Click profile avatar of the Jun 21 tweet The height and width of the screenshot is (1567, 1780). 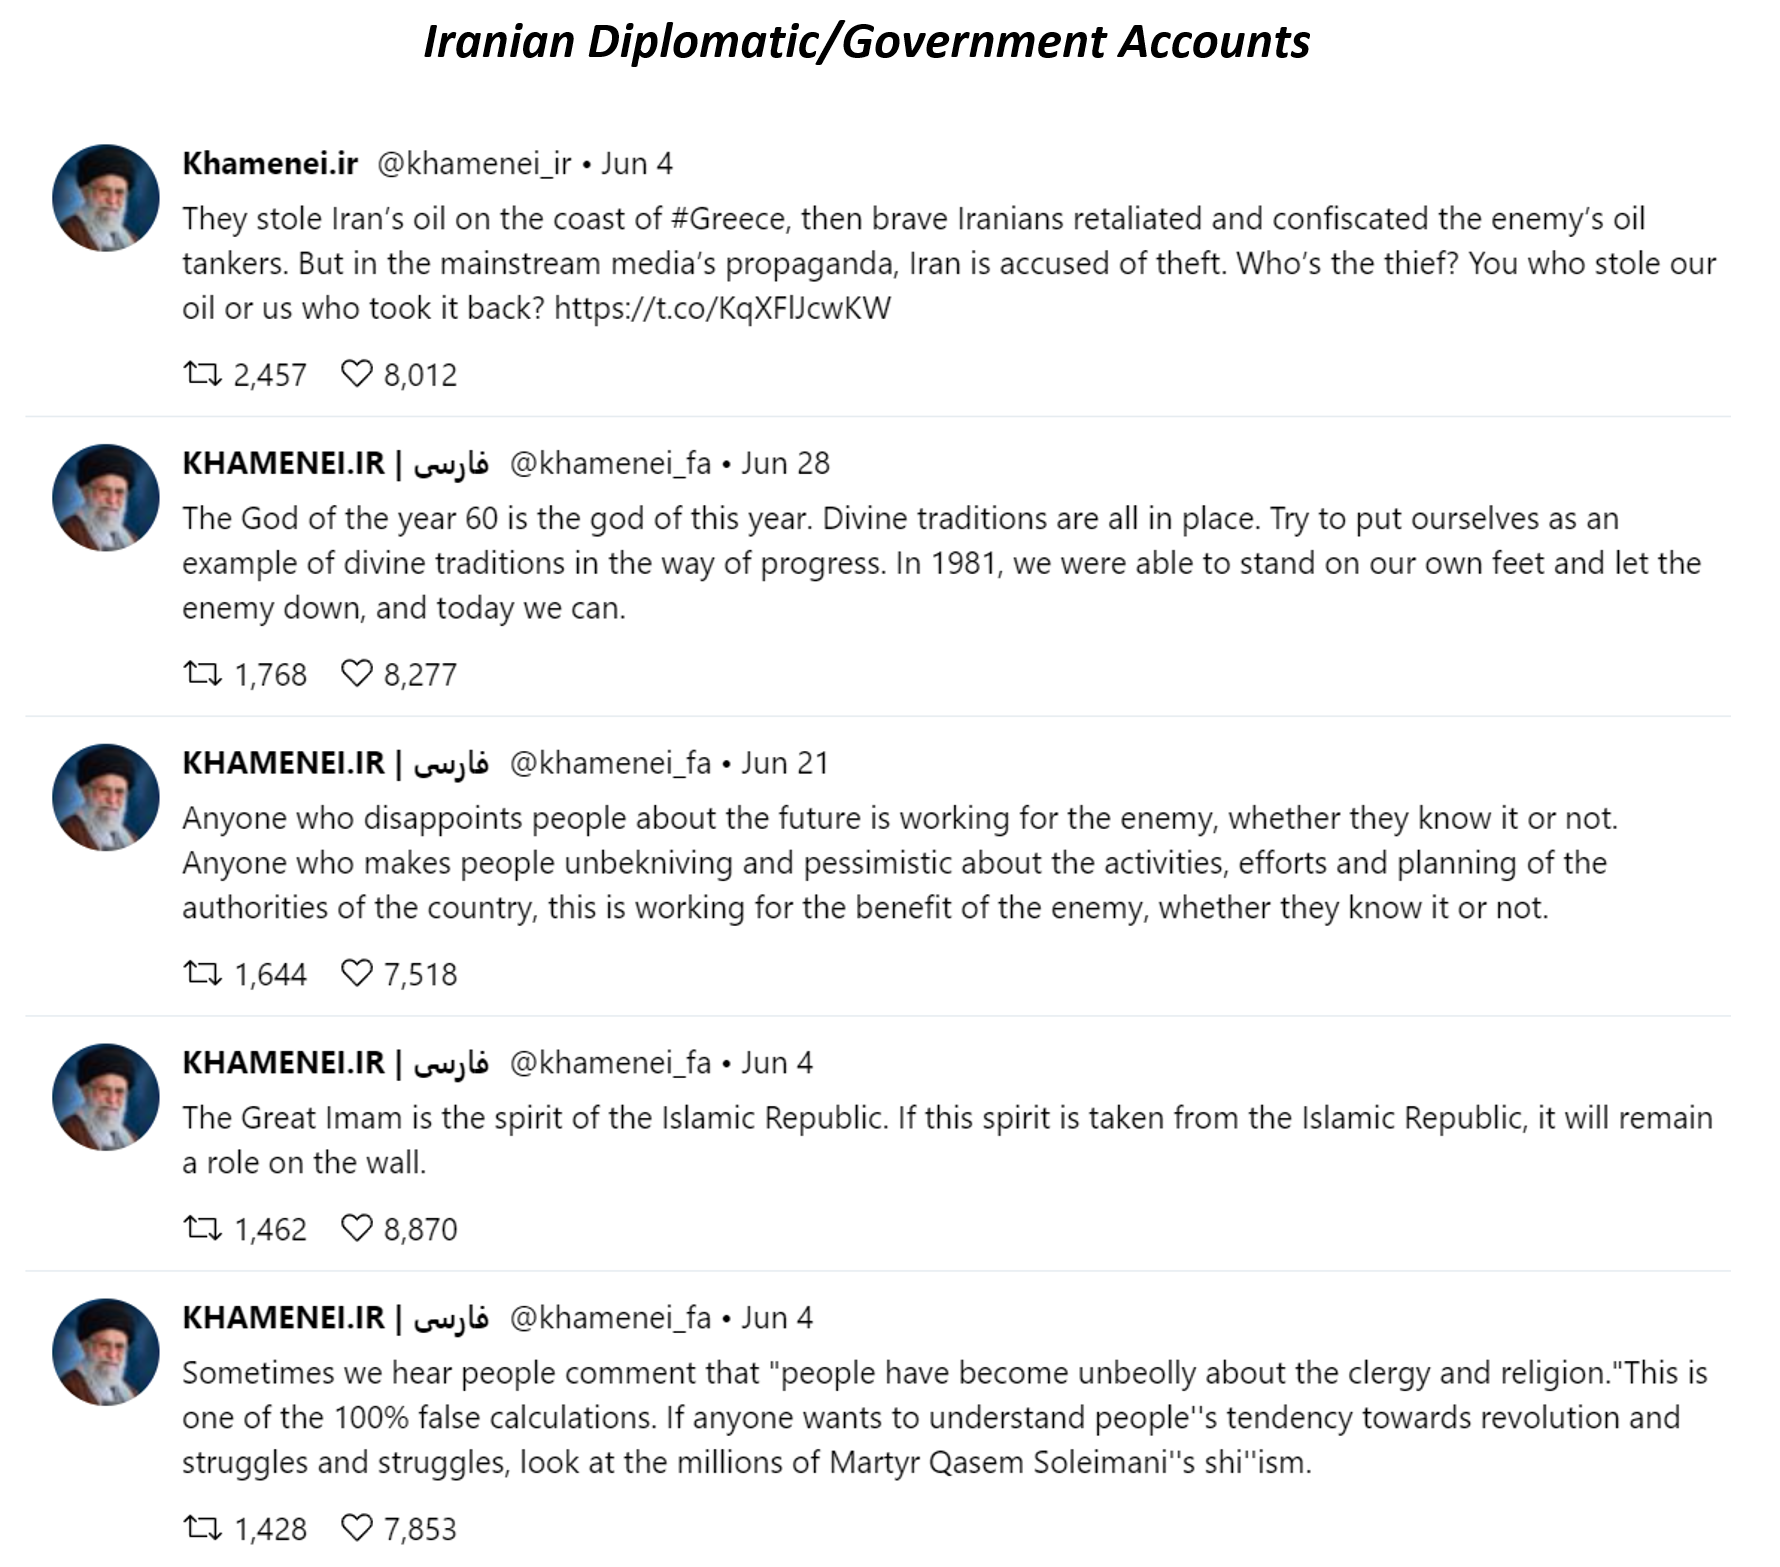(x=106, y=797)
